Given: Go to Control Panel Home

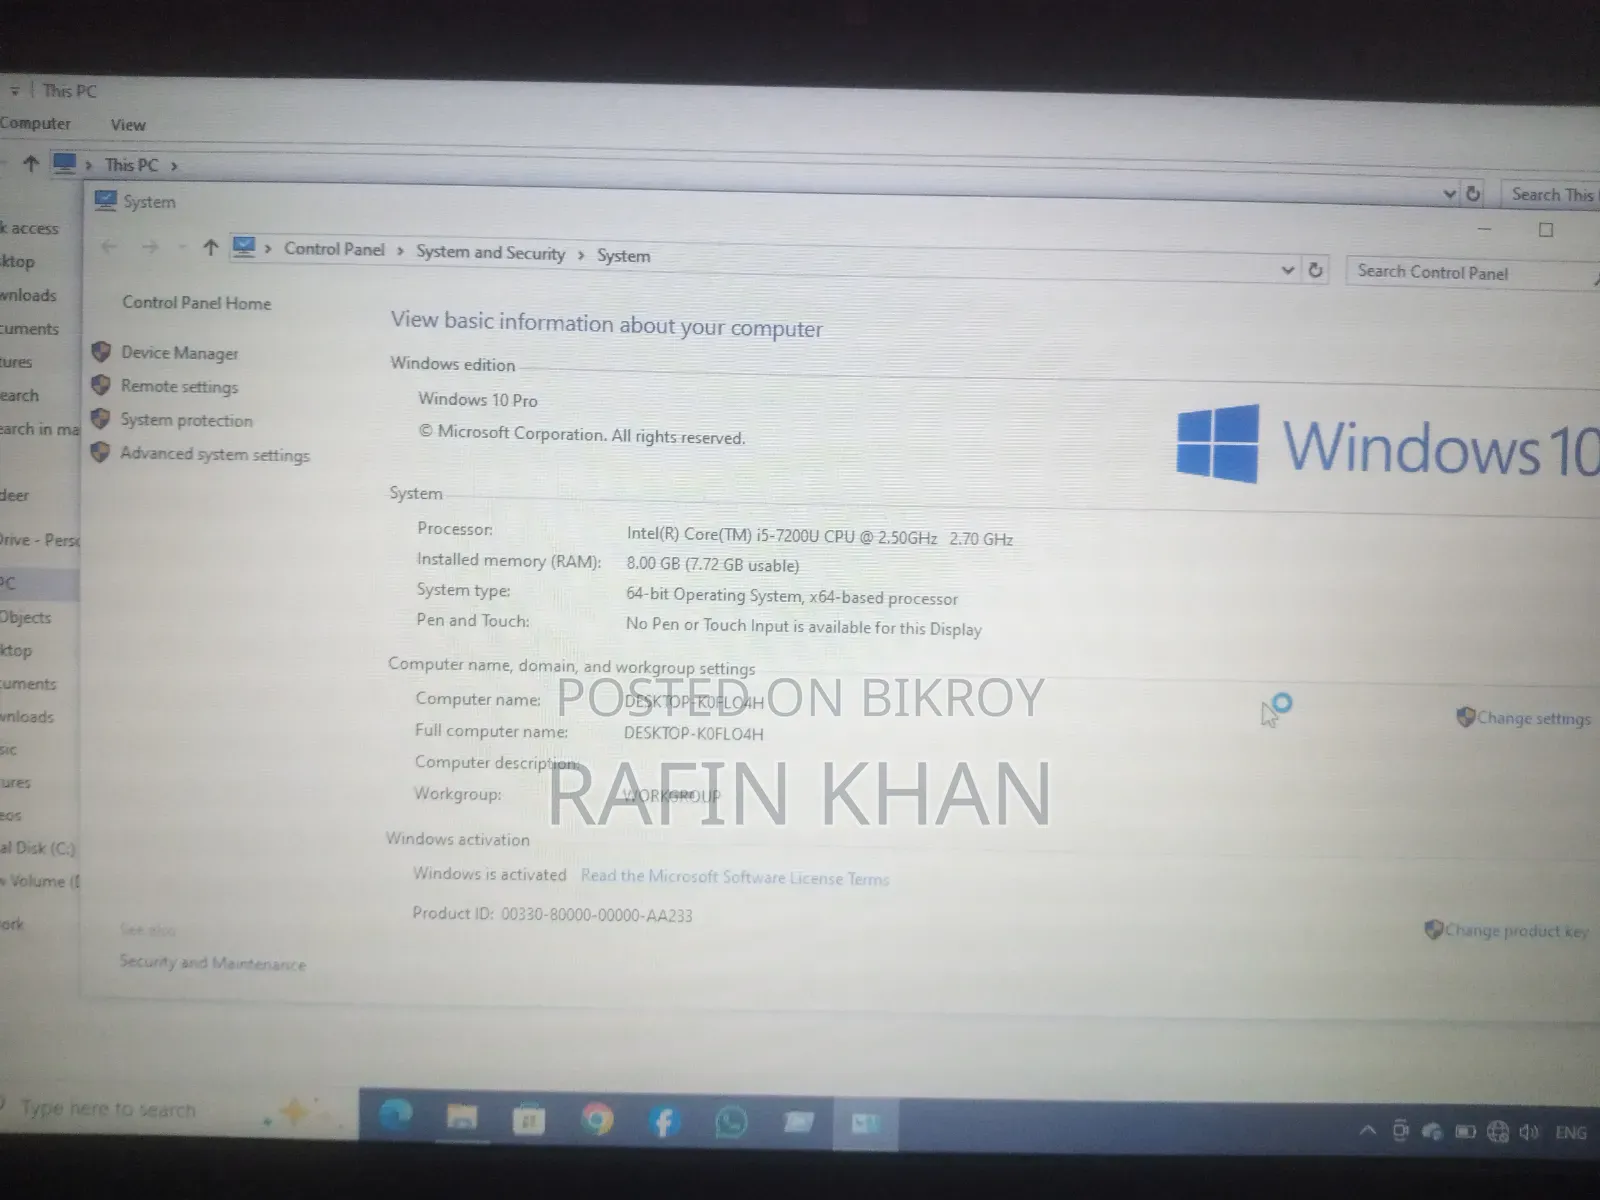Looking at the screenshot, I should coord(196,302).
